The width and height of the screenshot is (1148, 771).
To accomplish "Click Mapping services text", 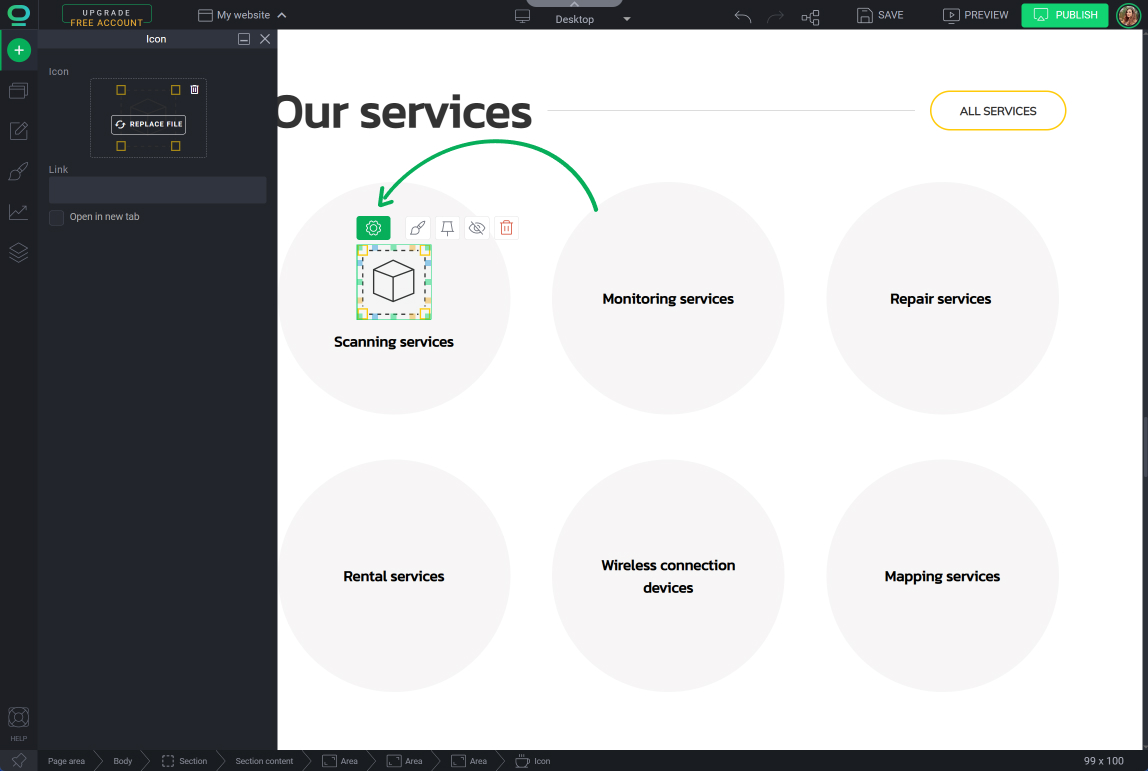I will coord(942,576).
